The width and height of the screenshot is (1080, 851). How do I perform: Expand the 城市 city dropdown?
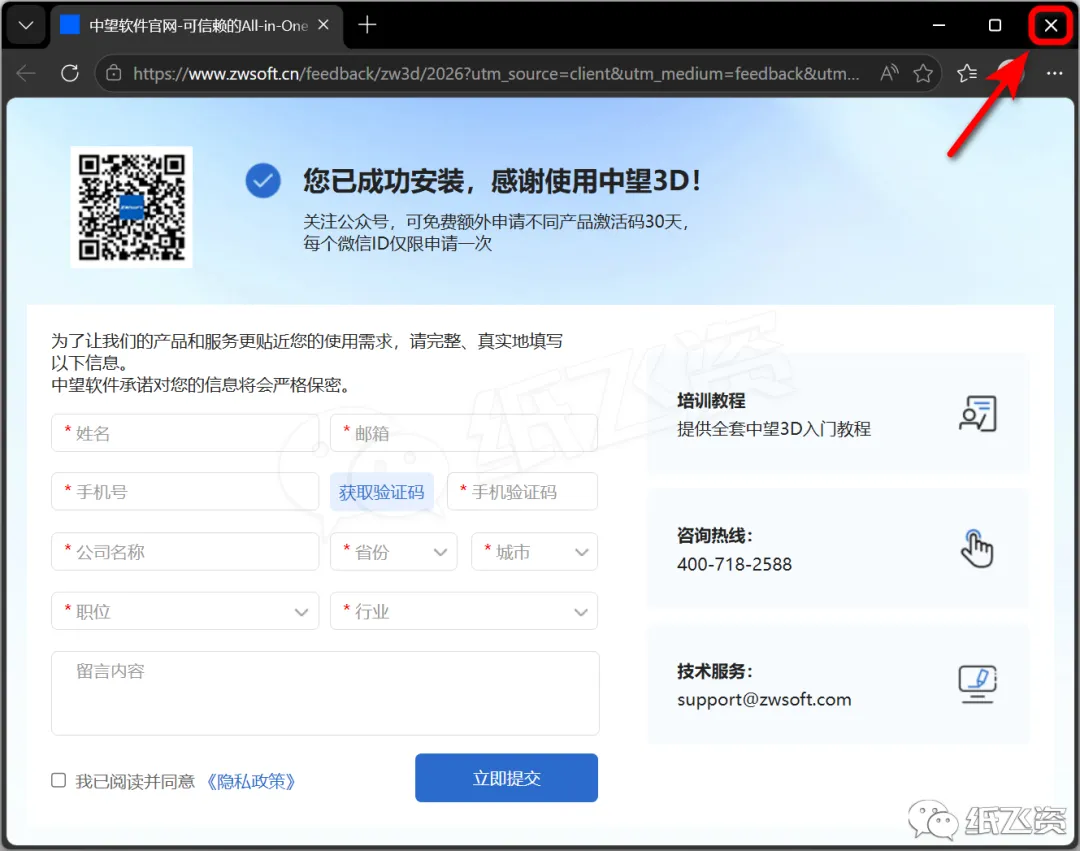(534, 551)
